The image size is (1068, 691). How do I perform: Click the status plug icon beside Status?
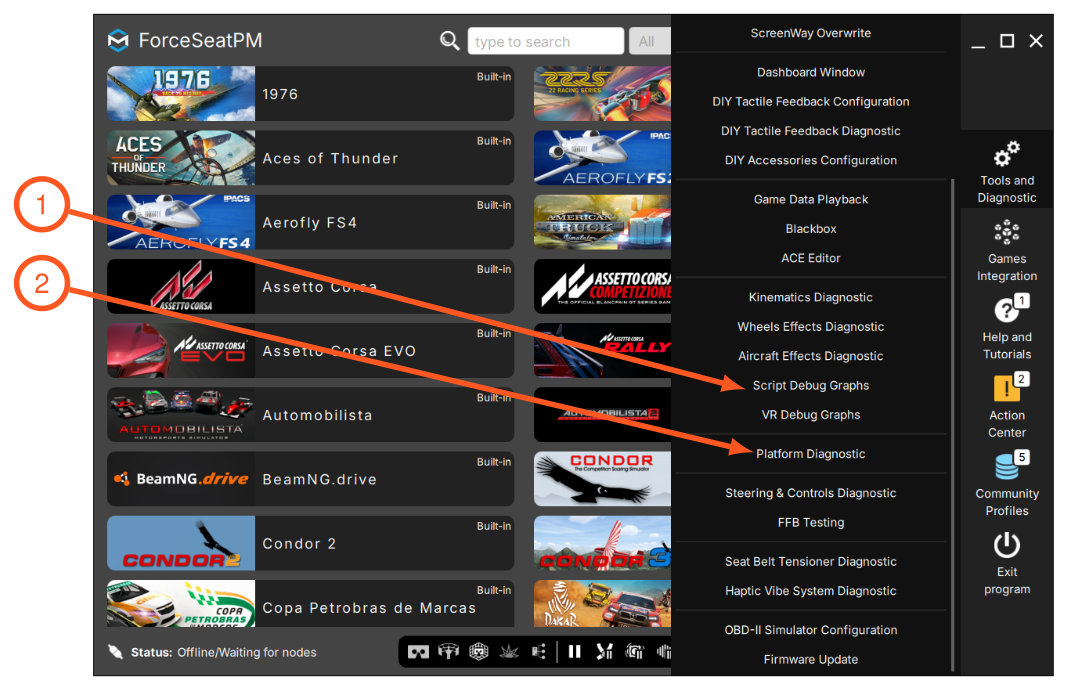pyautogui.click(x=116, y=652)
